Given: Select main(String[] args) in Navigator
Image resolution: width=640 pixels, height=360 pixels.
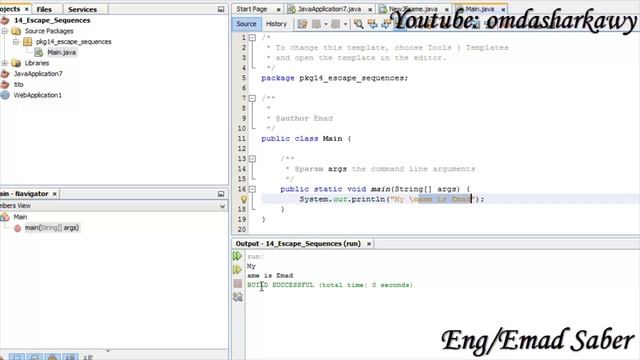Looking at the screenshot, I should coord(52,228).
